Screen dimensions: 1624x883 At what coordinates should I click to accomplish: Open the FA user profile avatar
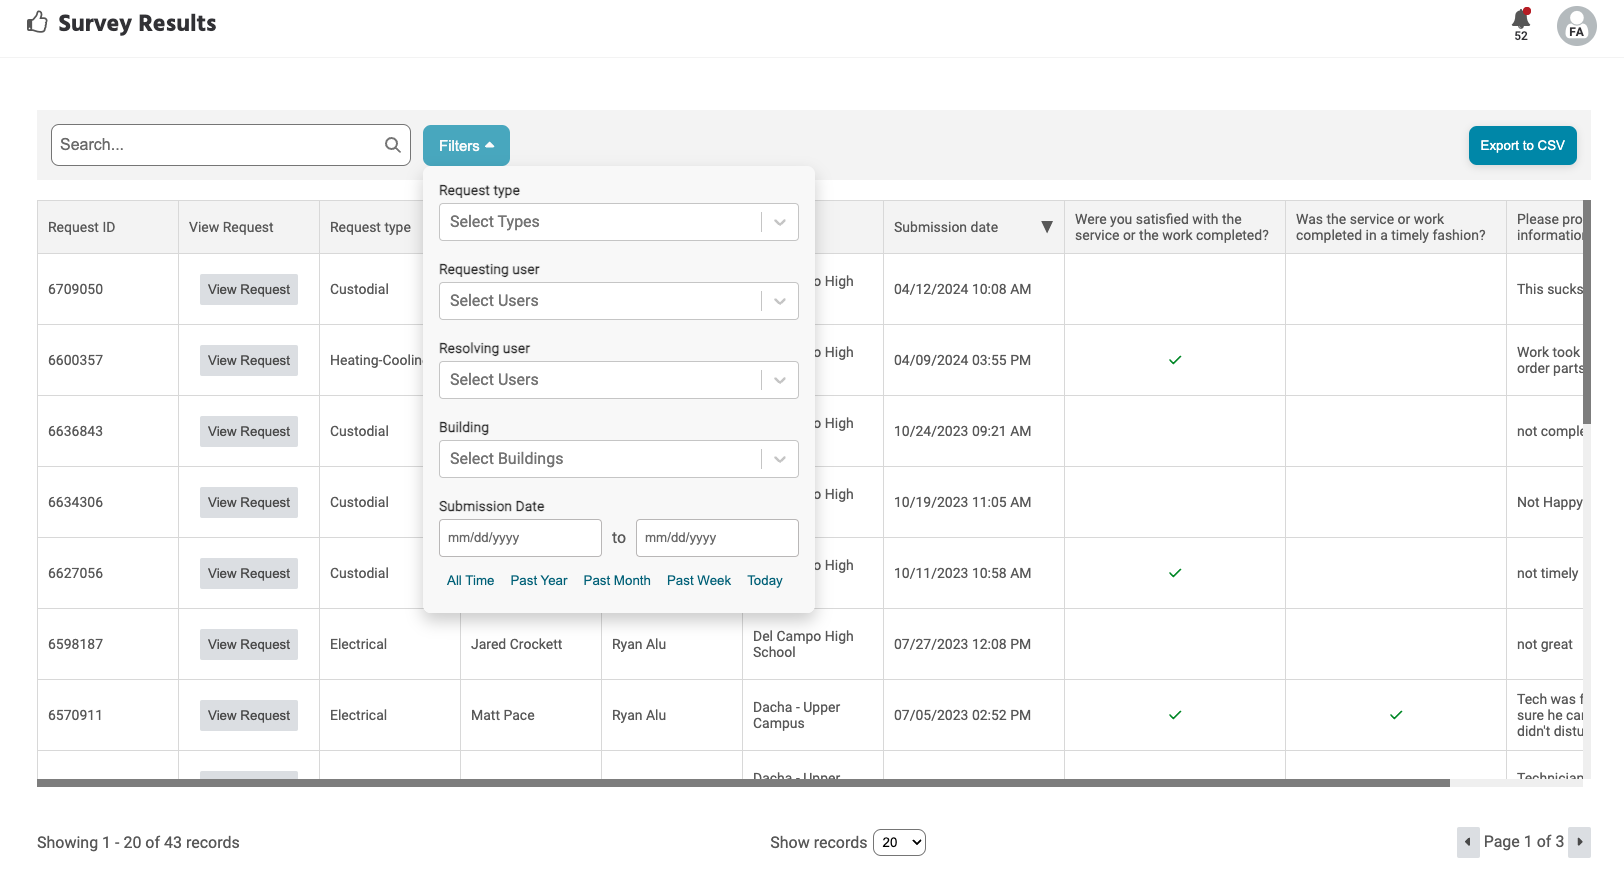(x=1576, y=26)
